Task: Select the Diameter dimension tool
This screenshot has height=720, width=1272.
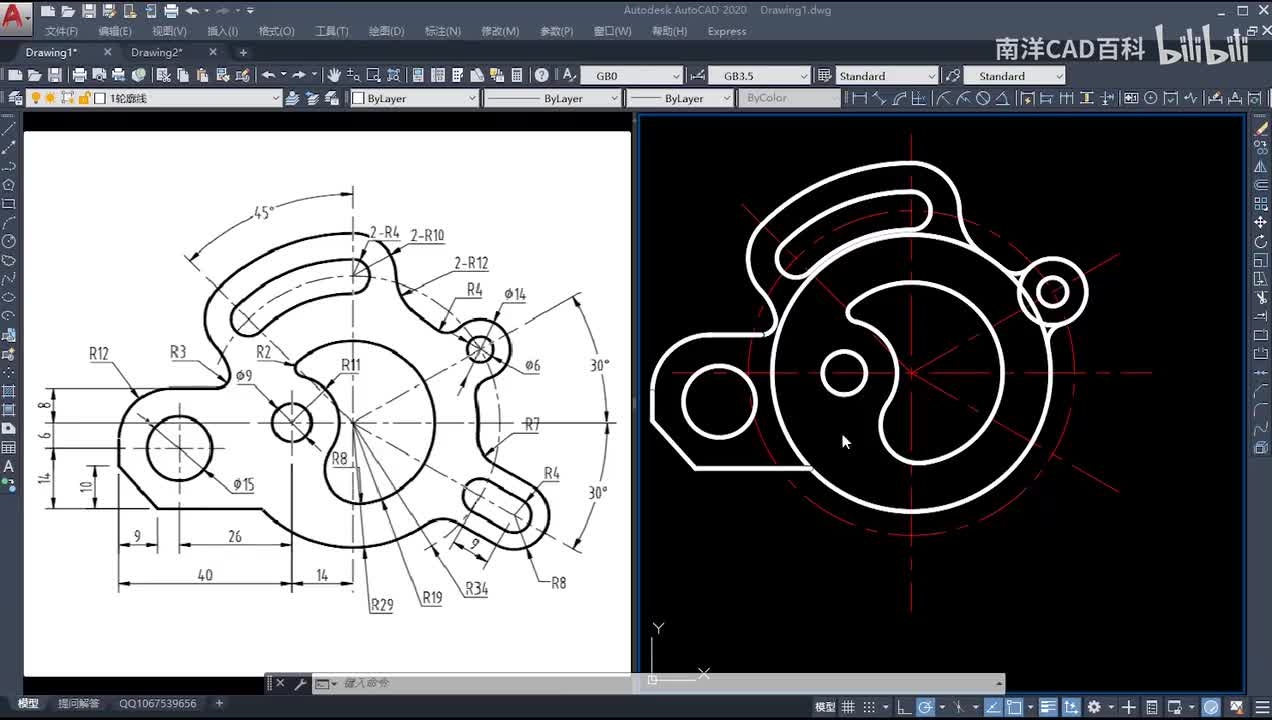Action: pyautogui.click(x=983, y=98)
